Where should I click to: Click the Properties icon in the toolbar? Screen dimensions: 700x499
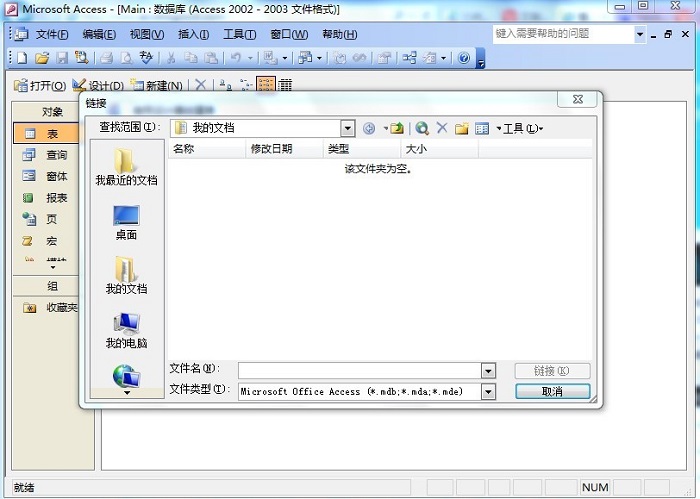pyautogui.click(x=384, y=58)
